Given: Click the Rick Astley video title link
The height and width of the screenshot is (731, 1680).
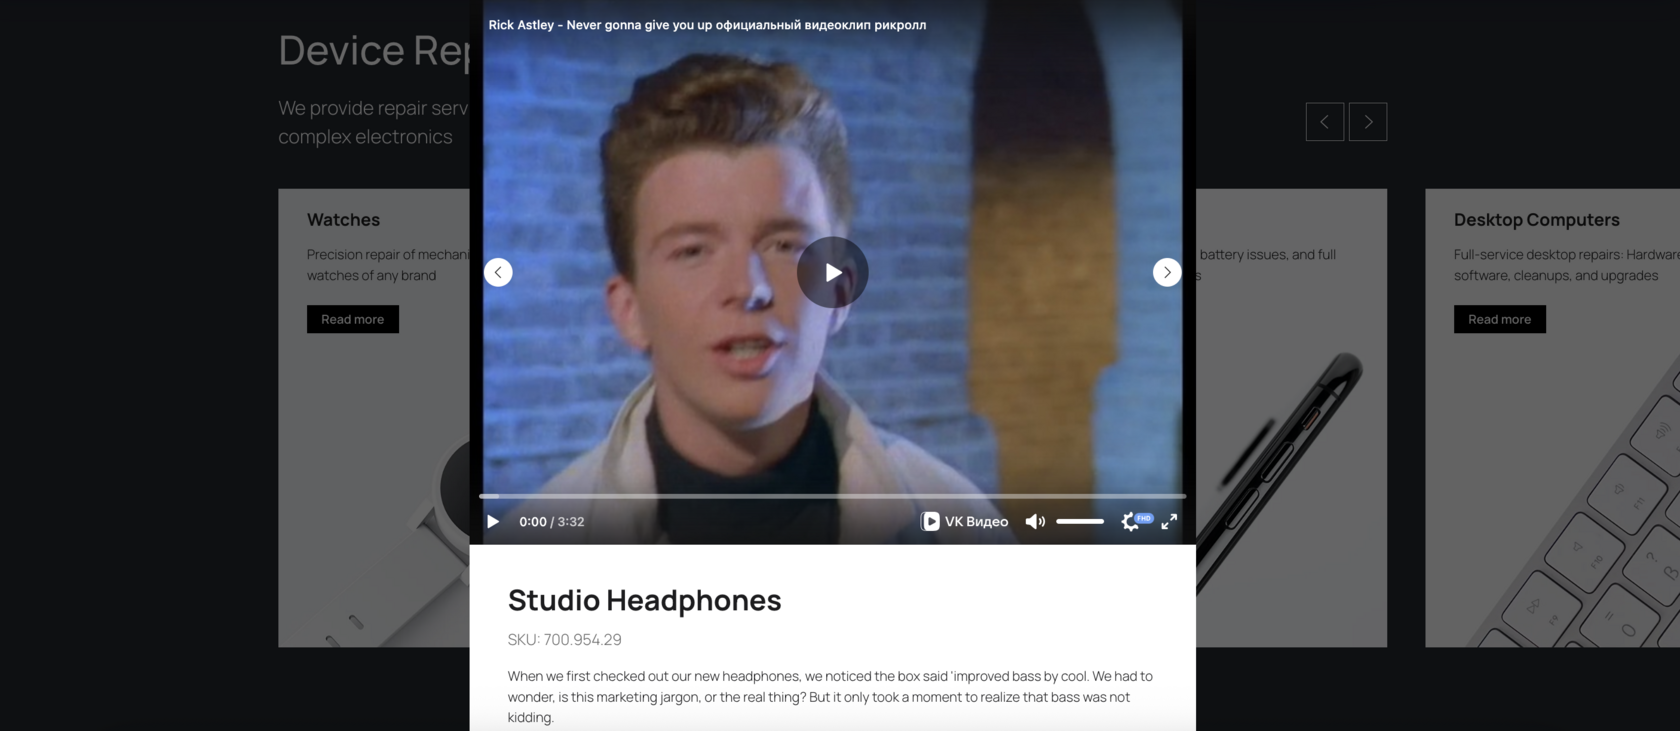Looking at the screenshot, I should click(x=707, y=25).
